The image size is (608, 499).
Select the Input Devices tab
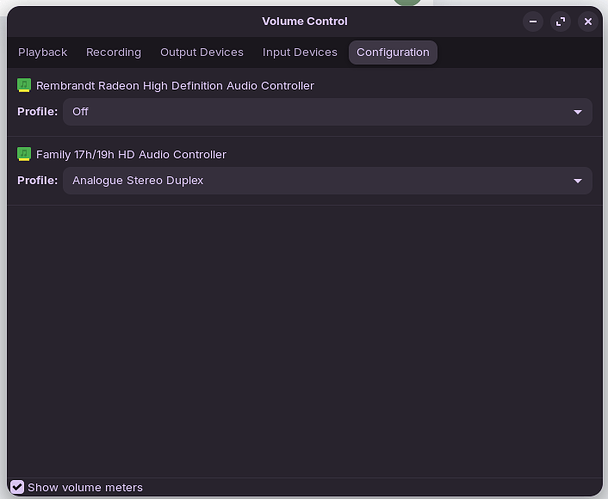coord(300,52)
